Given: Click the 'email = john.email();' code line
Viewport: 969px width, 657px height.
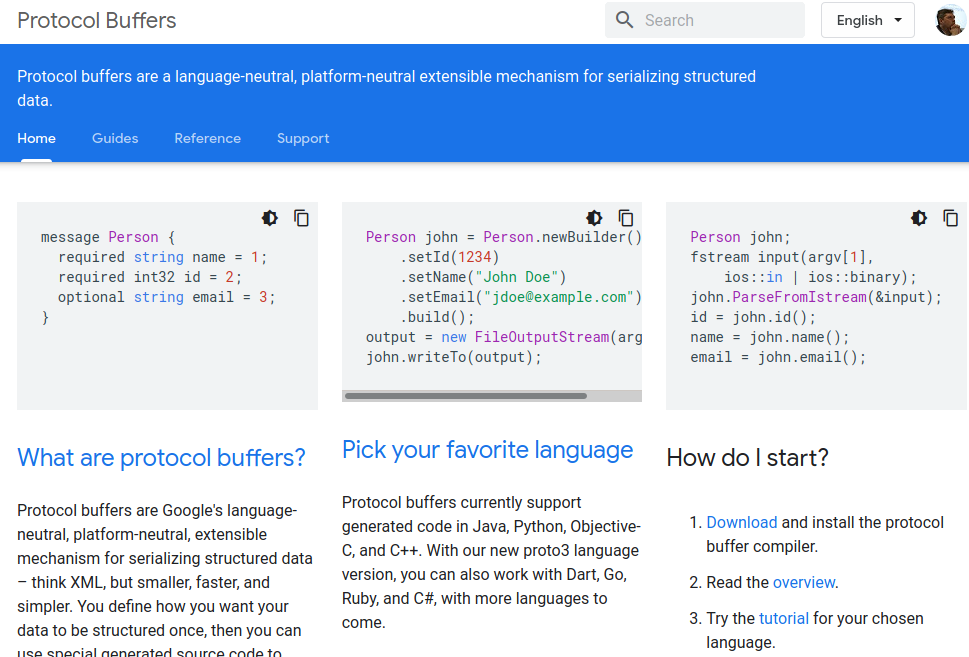Looking at the screenshot, I should click(778, 357).
